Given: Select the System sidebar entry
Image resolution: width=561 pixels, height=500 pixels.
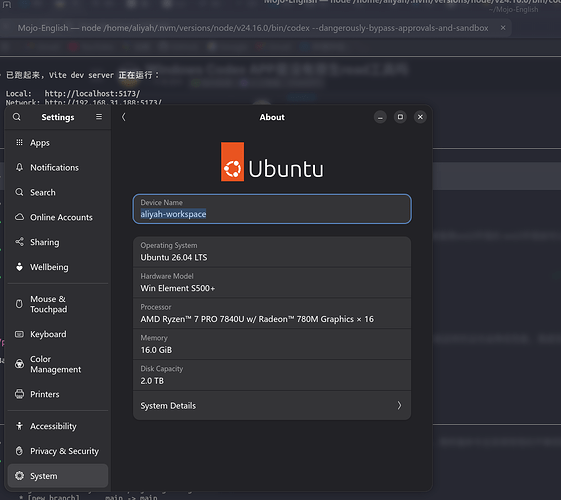Looking at the screenshot, I should 58,476.
